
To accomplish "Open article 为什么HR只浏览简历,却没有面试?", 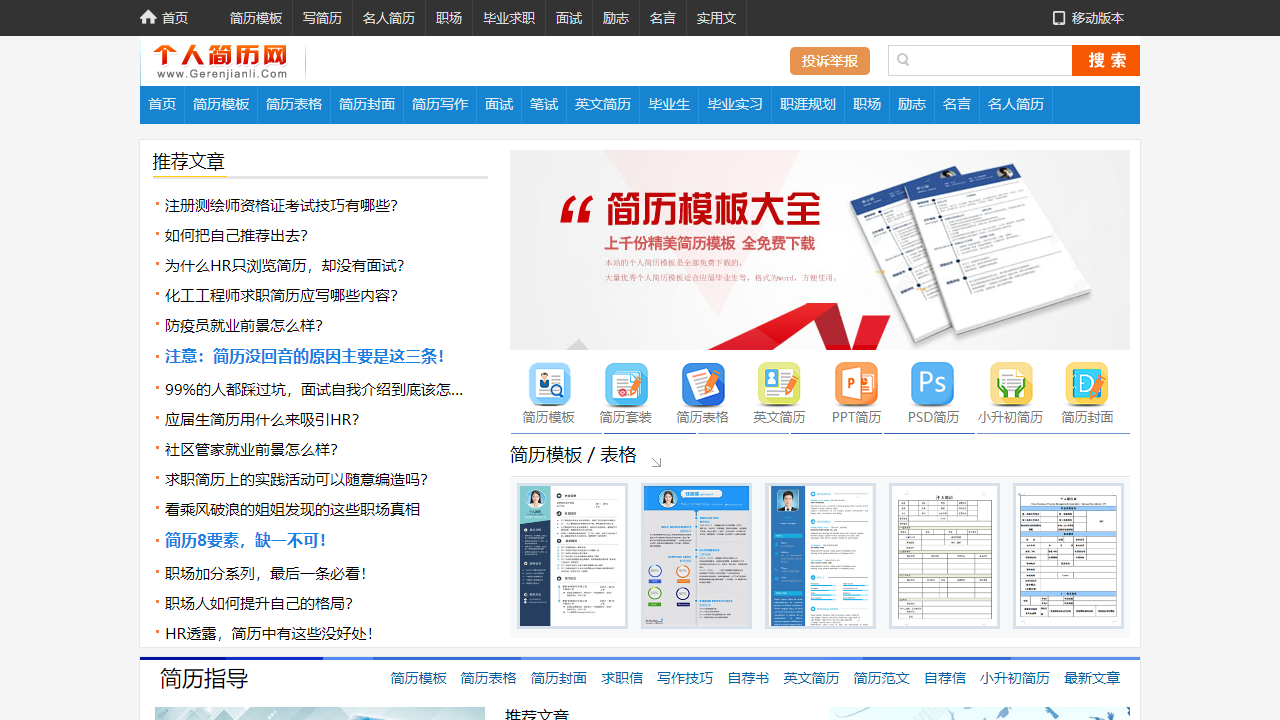I will pyautogui.click(x=285, y=266).
